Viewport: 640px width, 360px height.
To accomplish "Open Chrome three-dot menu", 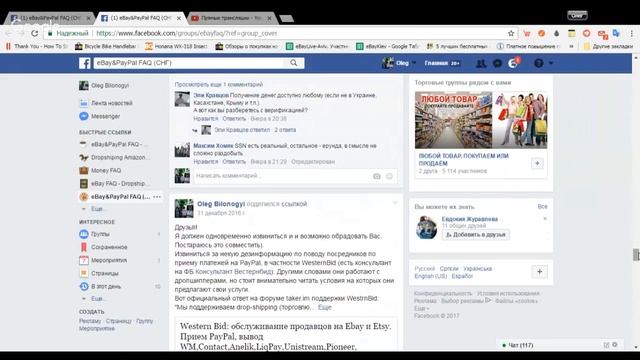I will 631,33.
